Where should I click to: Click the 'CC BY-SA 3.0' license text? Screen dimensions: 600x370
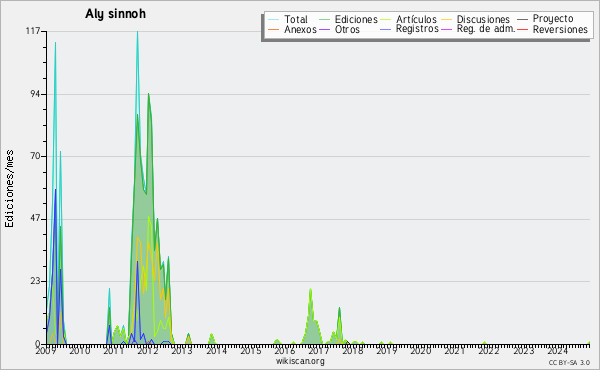coord(569,362)
